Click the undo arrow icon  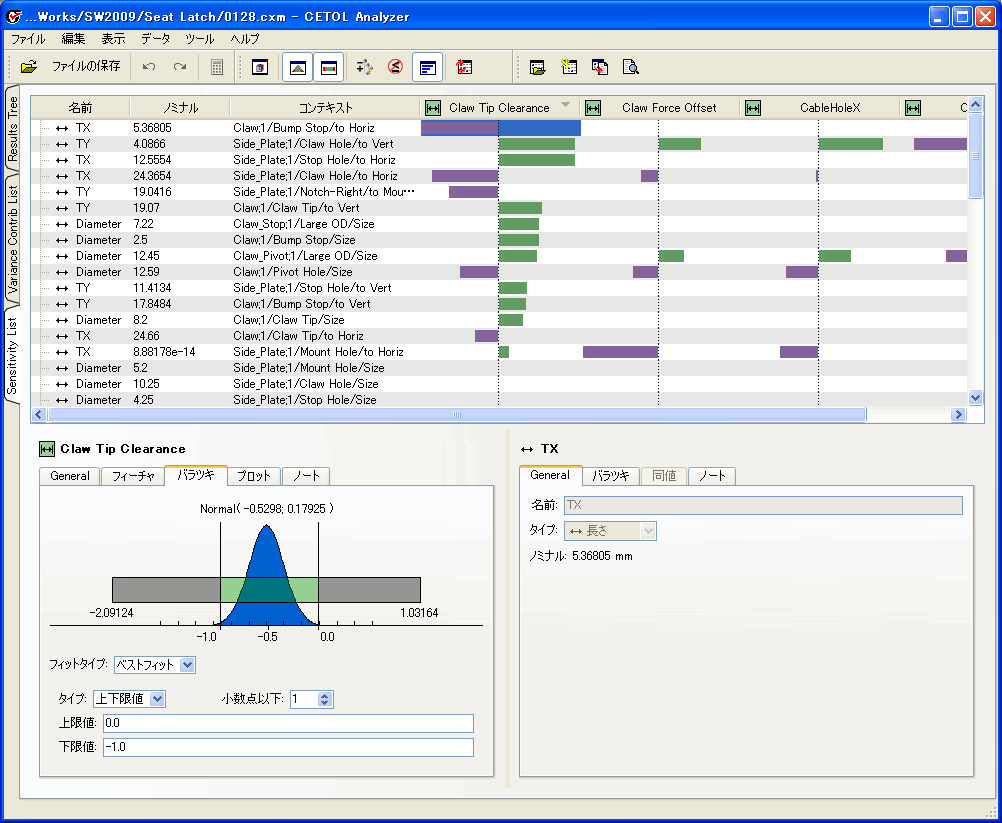149,66
